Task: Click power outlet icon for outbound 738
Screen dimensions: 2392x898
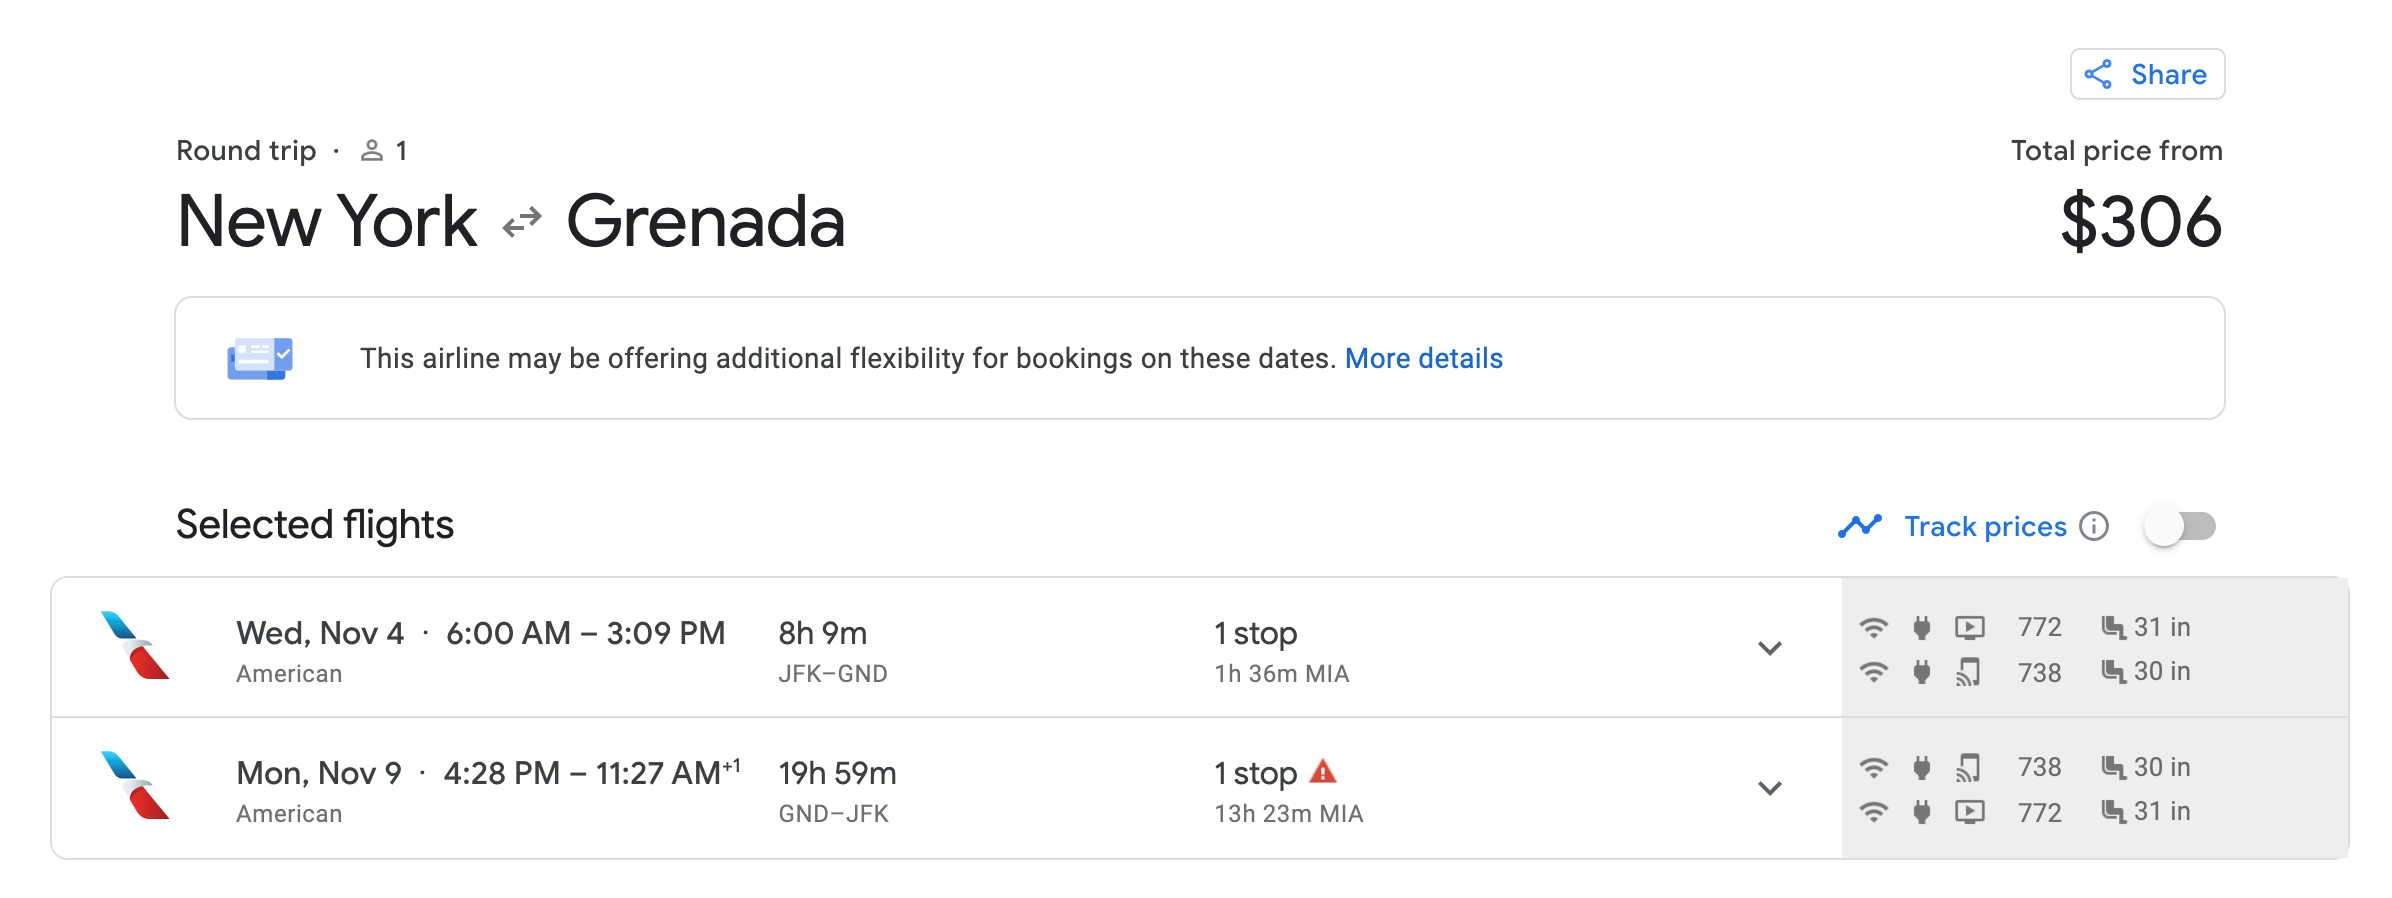Action: [x=1921, y=671]
